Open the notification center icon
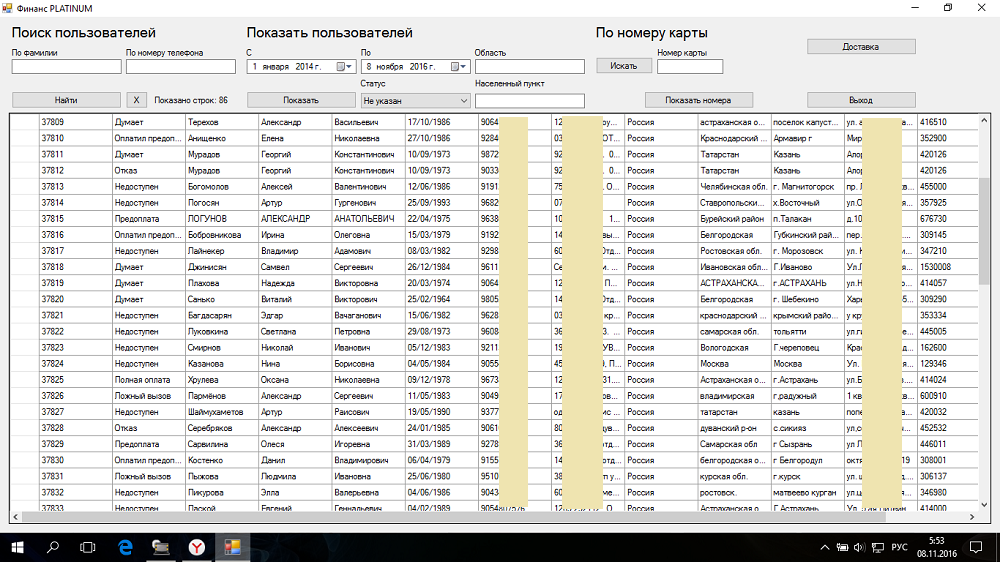This screenshot has width=1000, height=562. [976, 547]
